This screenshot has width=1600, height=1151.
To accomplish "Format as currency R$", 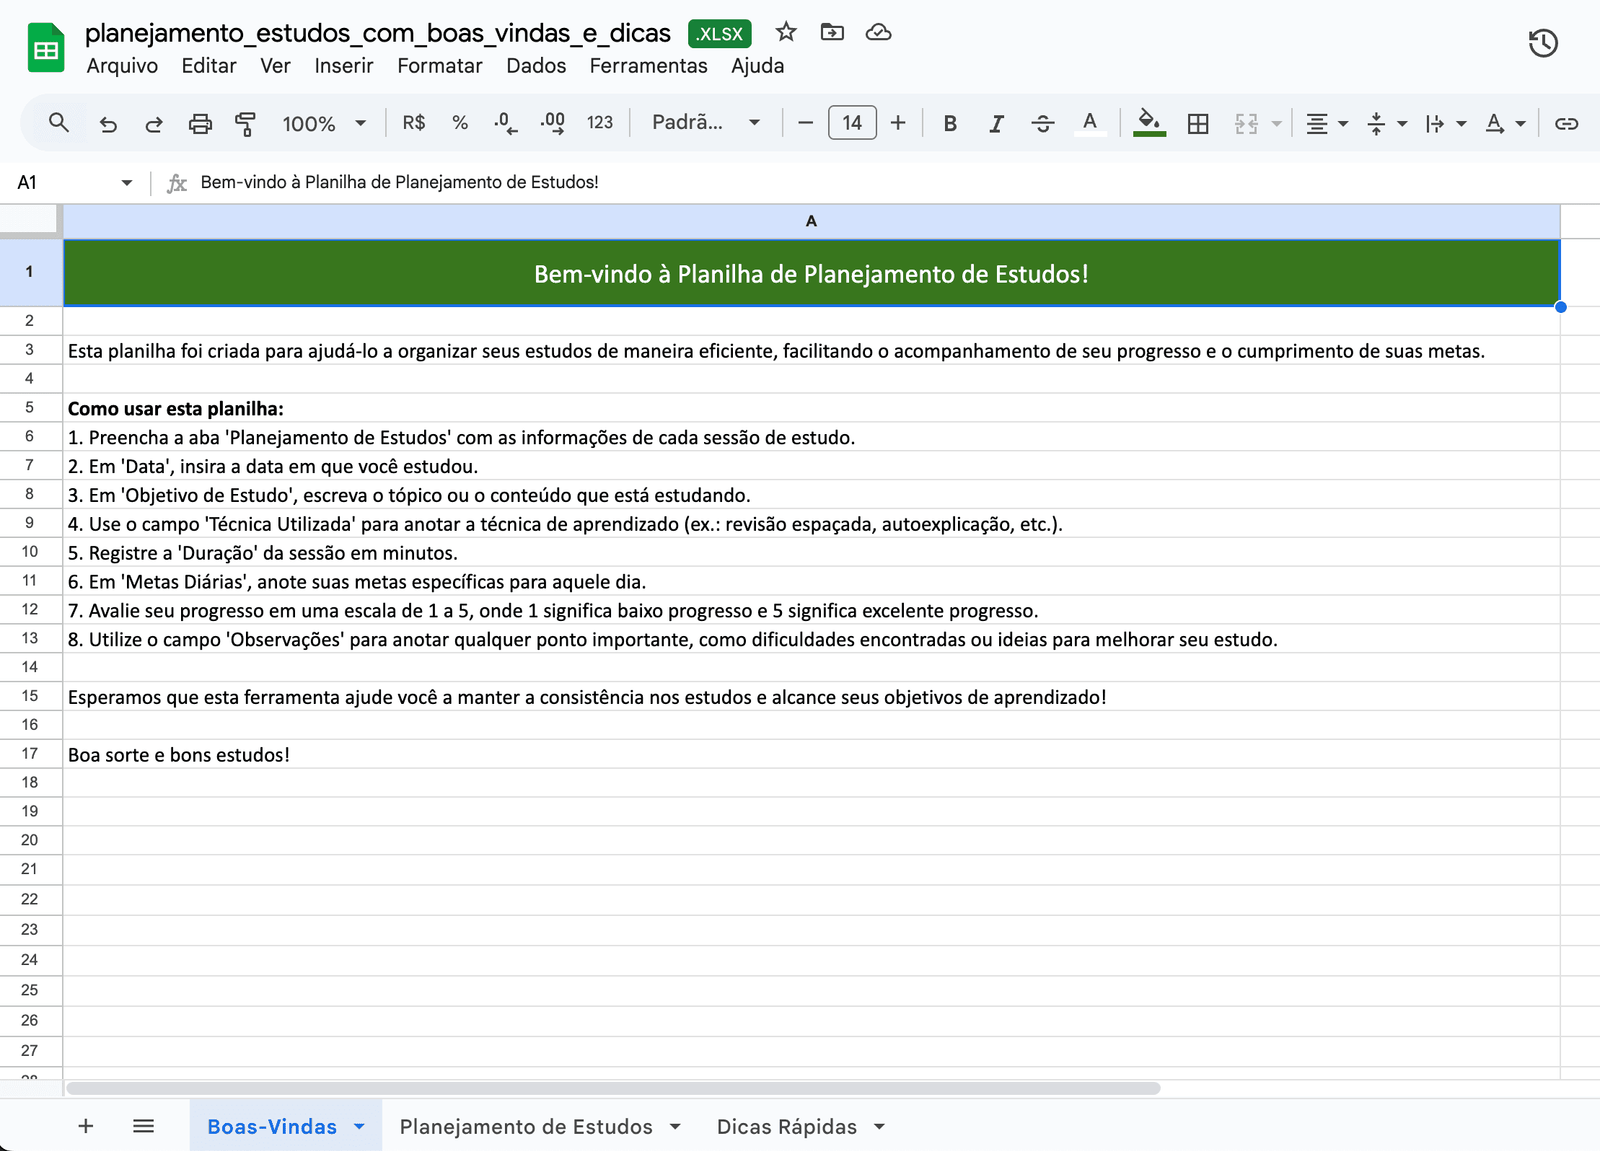I will pos(414,122).
